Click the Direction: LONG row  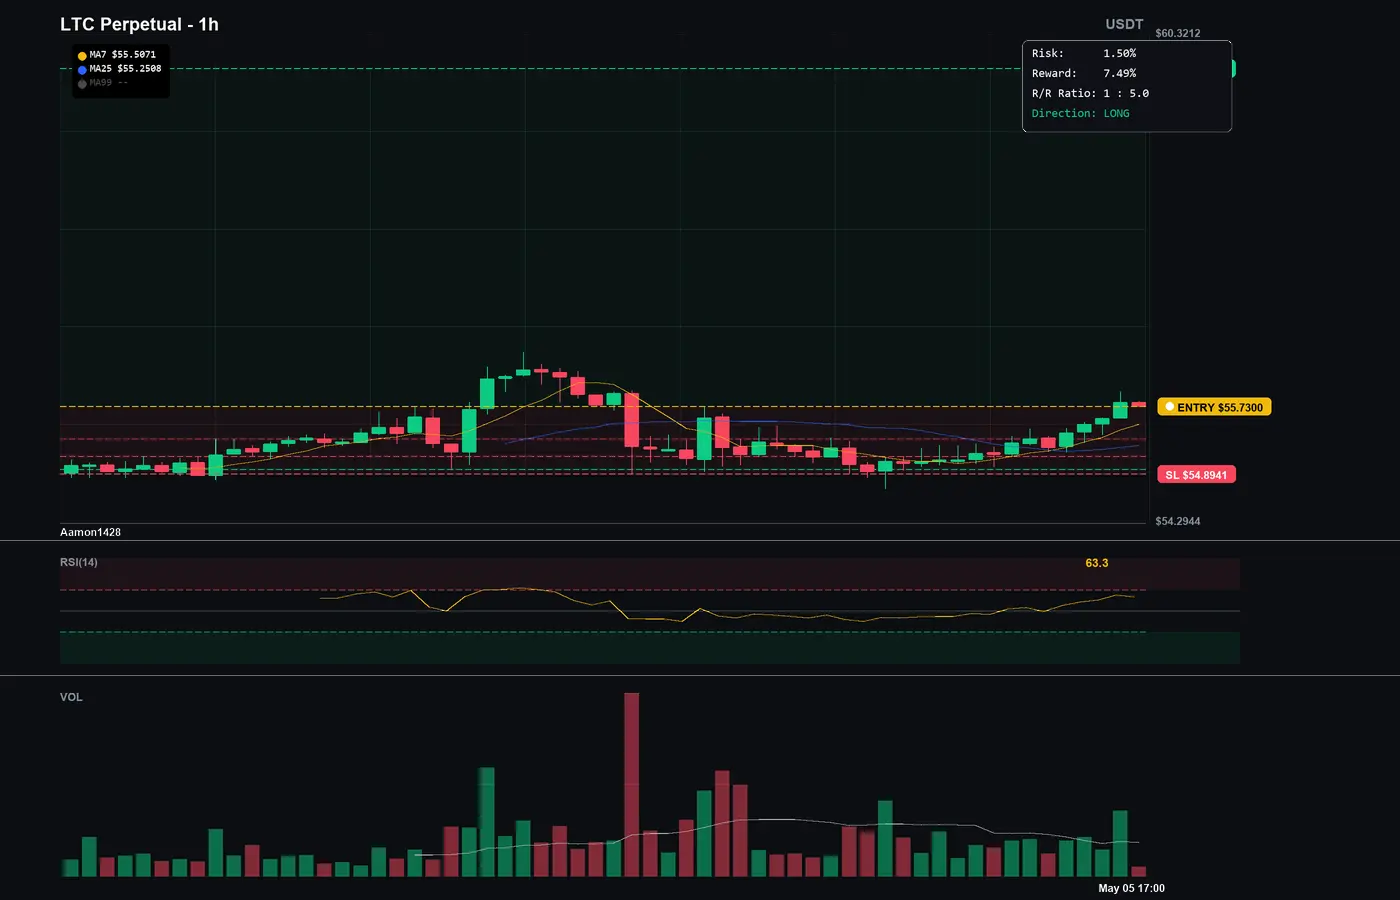pos(1080,113)
